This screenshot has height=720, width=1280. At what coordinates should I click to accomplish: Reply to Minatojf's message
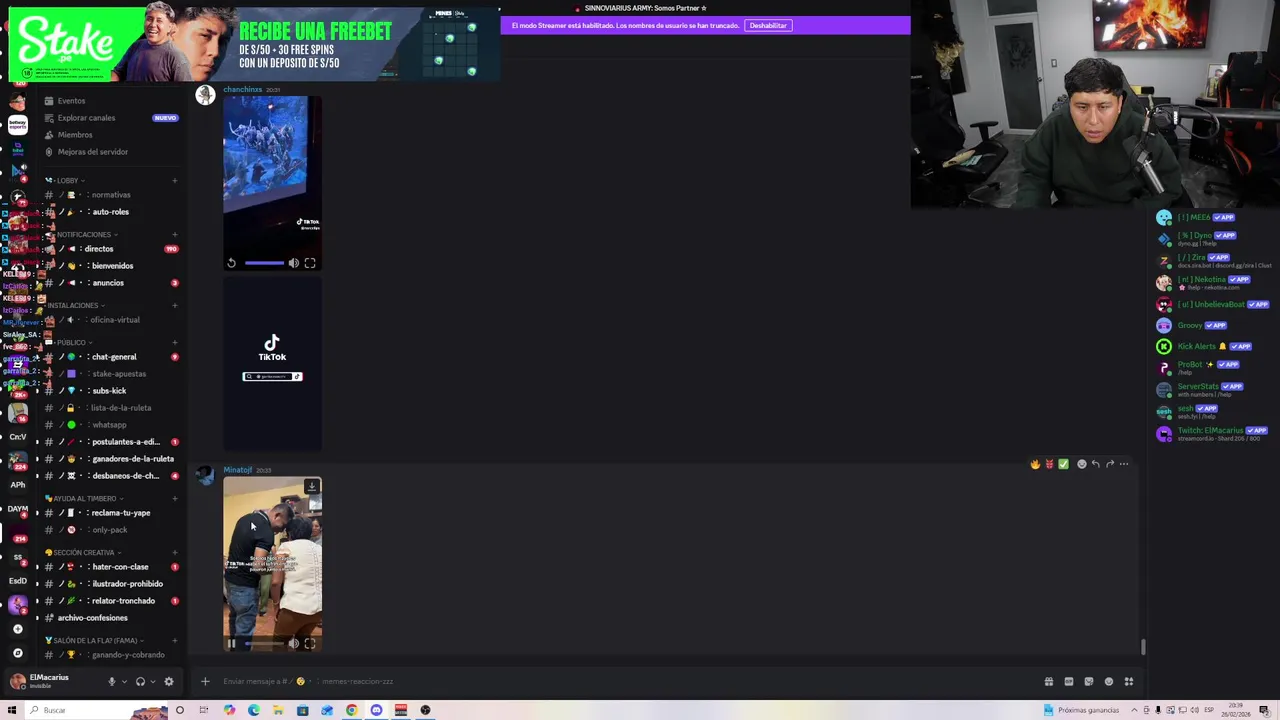[1095, 464]
